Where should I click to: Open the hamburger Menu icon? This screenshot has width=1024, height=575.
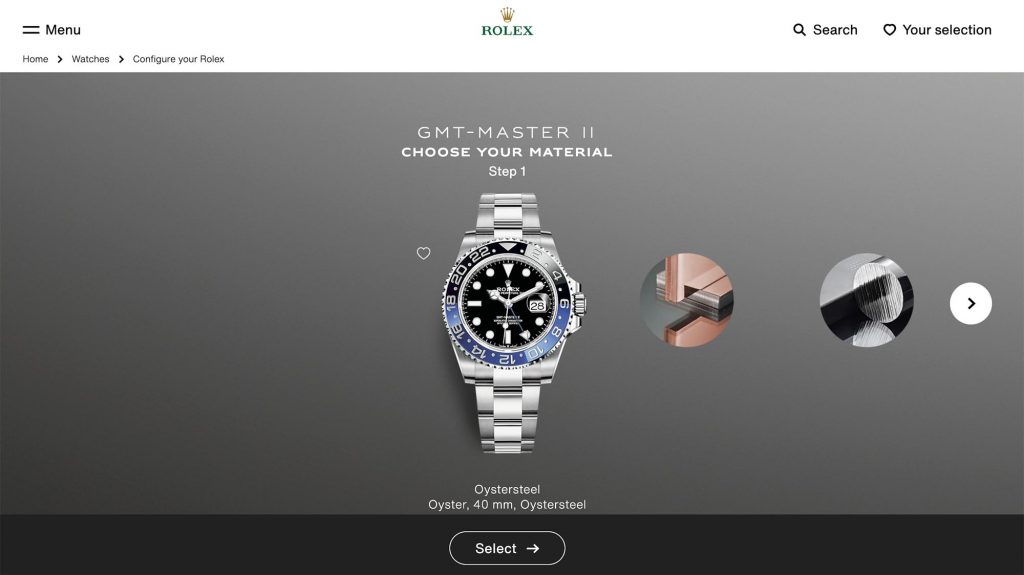[31, 30]
